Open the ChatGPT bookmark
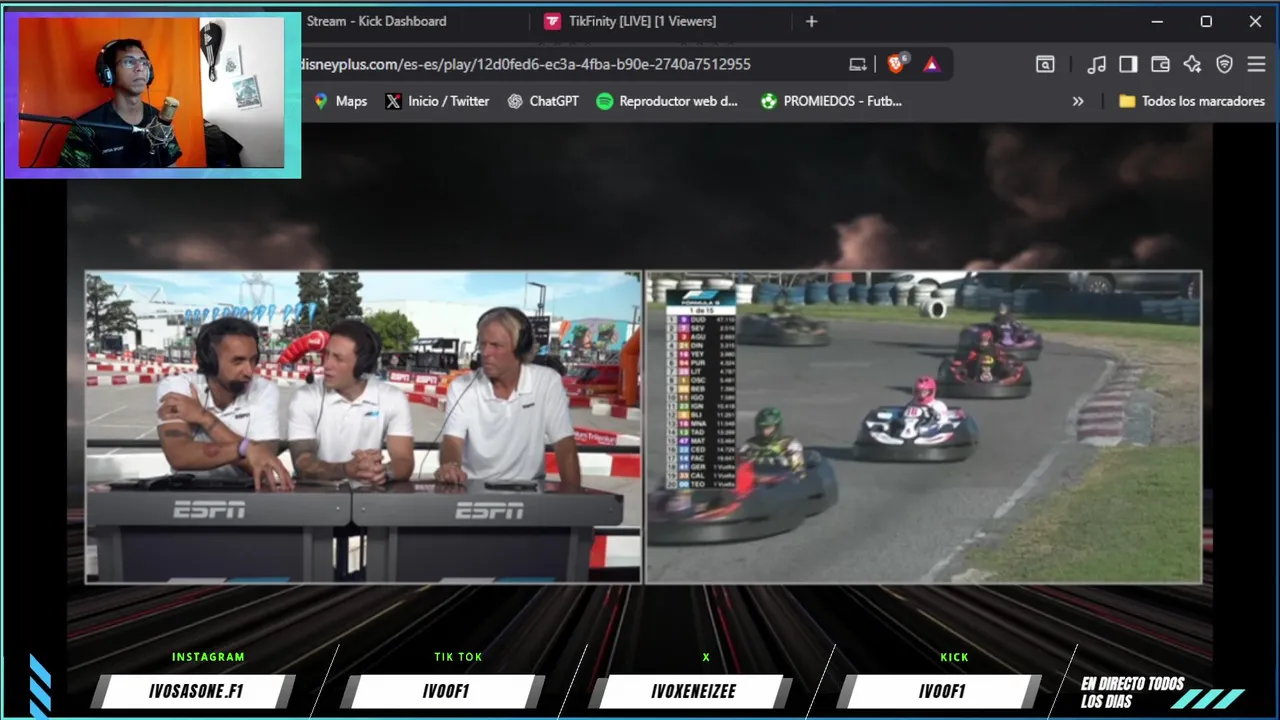 point(543,101)
